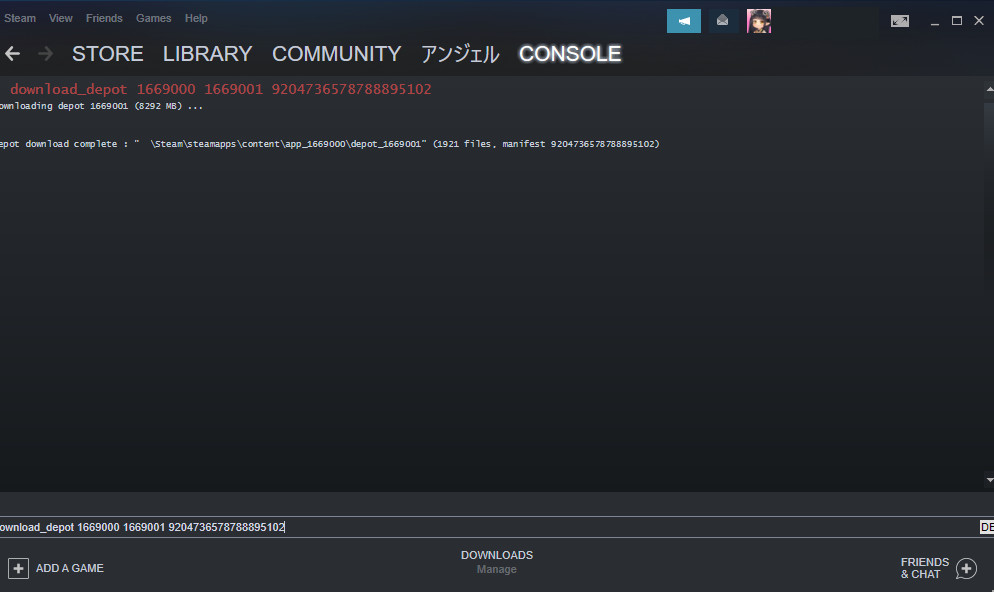The width and height of the screenshot is (994, 592).
Task: Open the アンジェル profile tab
Action: tap(460, 54)
